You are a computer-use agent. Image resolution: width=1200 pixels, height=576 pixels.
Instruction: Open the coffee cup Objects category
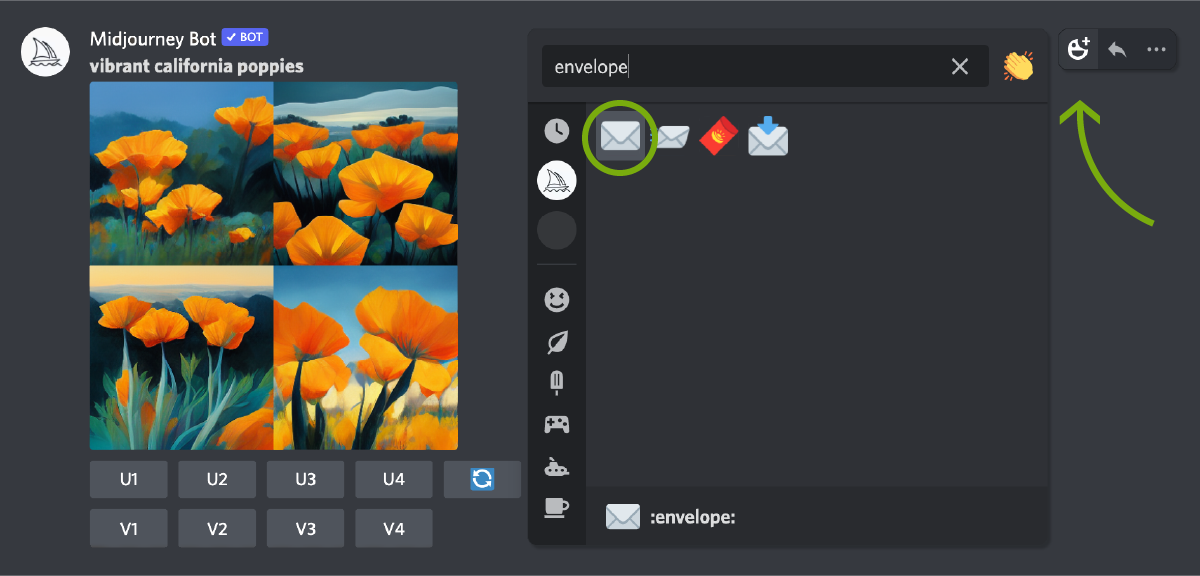[556, 507]
